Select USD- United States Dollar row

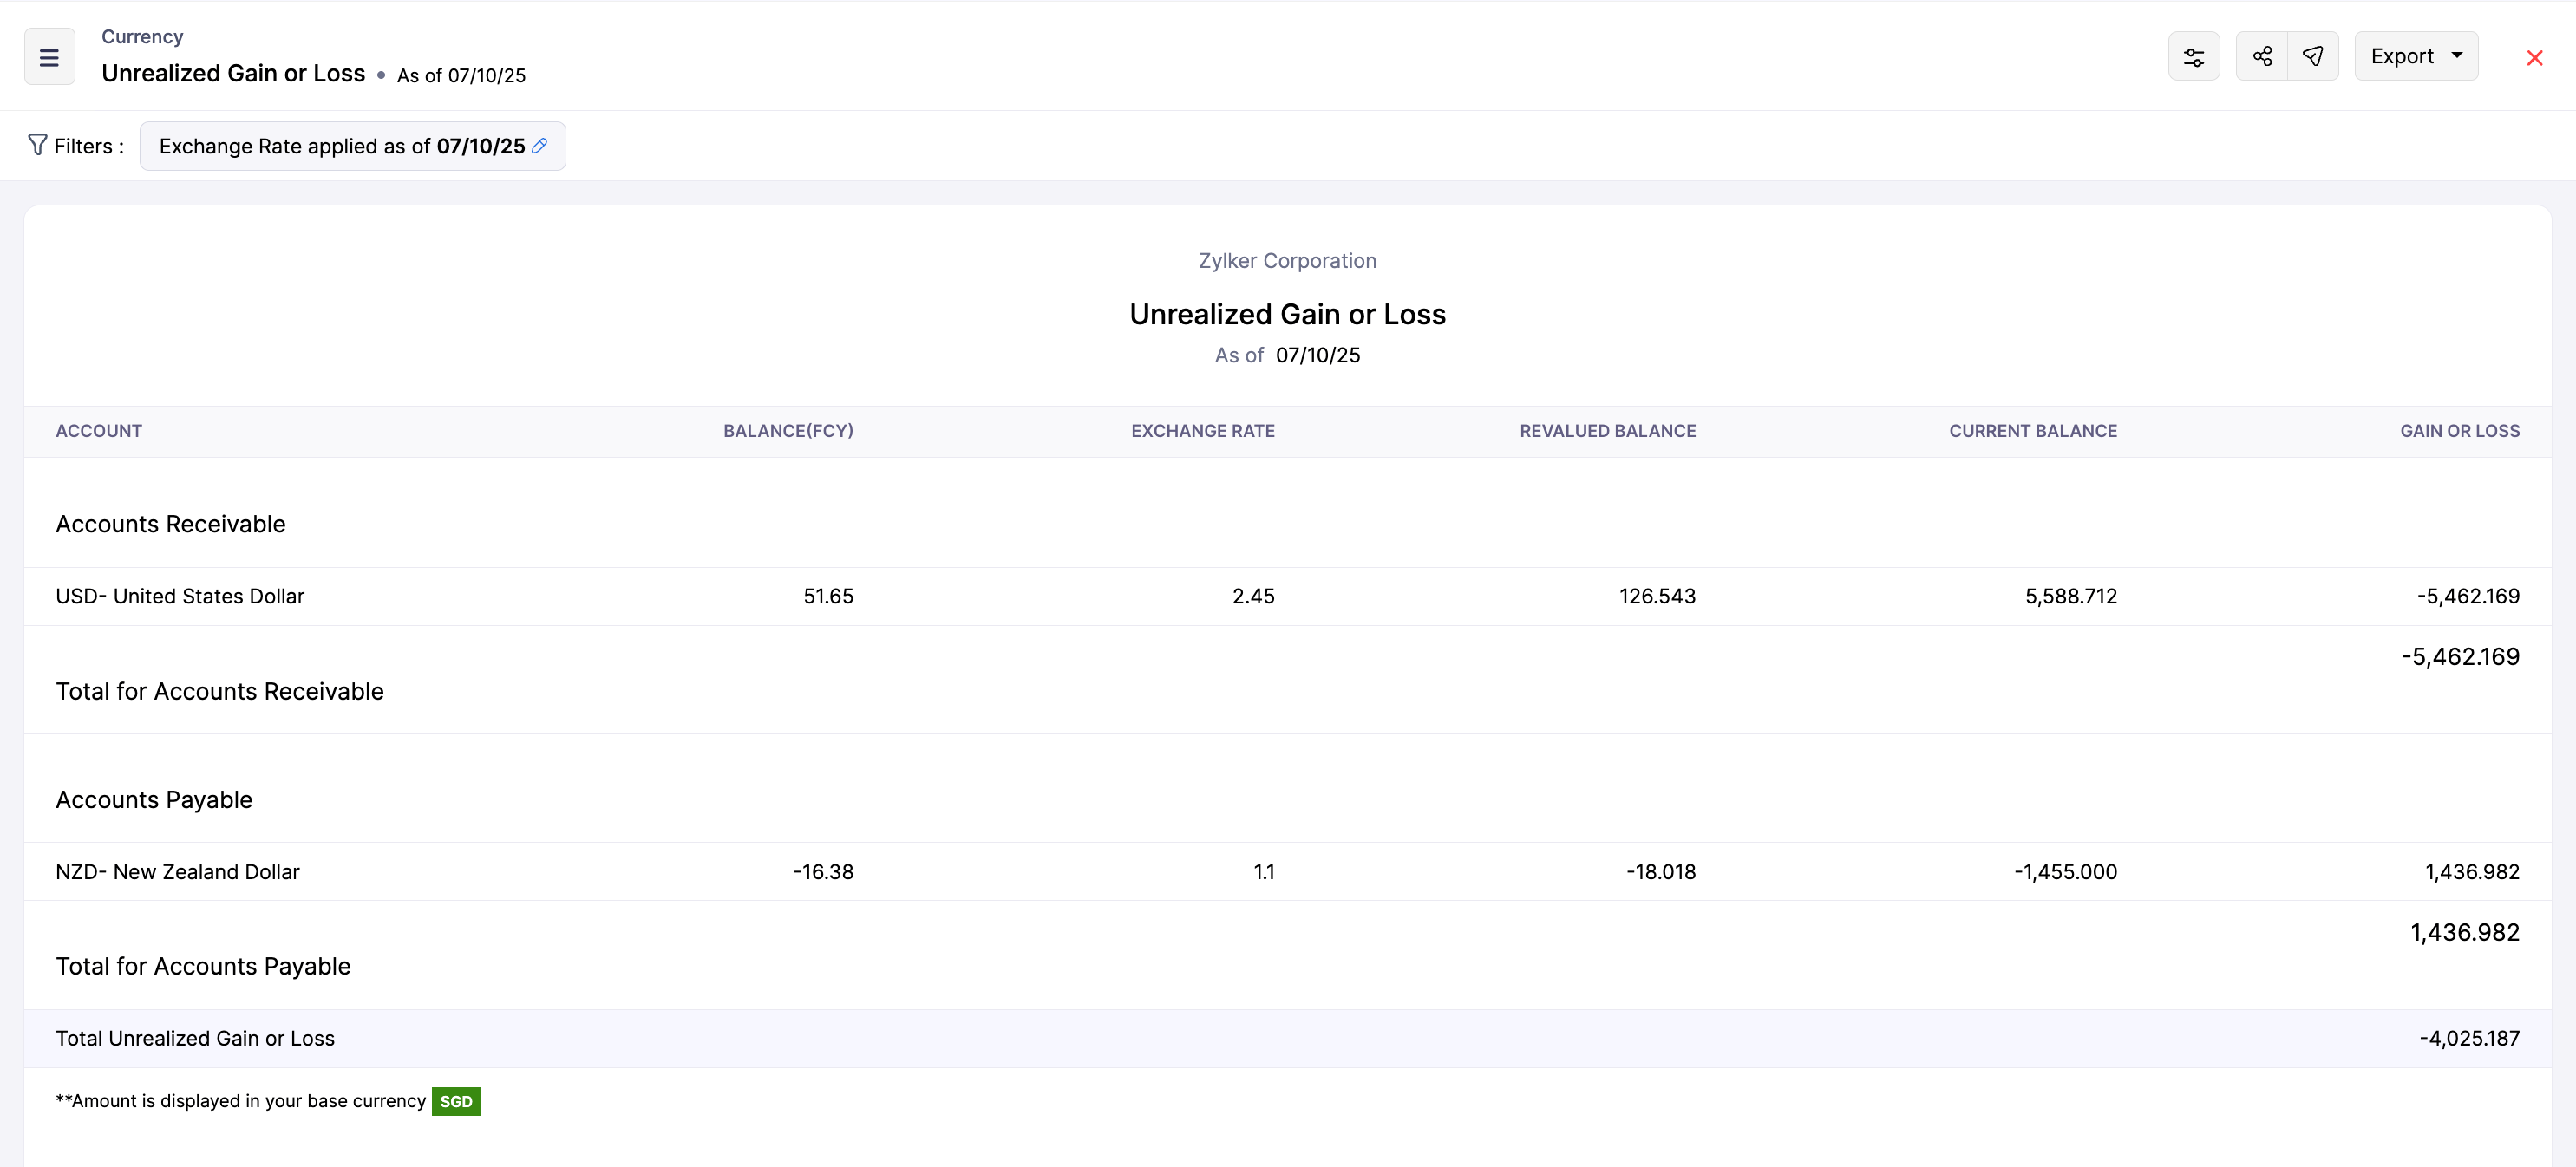point(180,596)
